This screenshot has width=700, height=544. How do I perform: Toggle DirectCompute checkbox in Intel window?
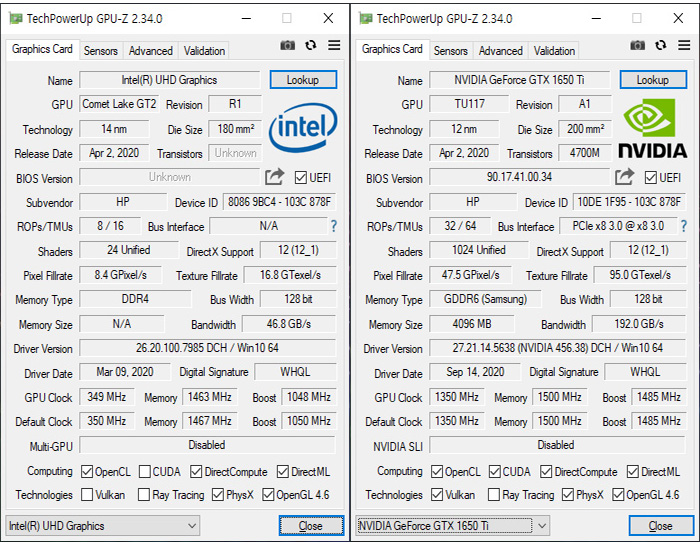pos(196,472)
